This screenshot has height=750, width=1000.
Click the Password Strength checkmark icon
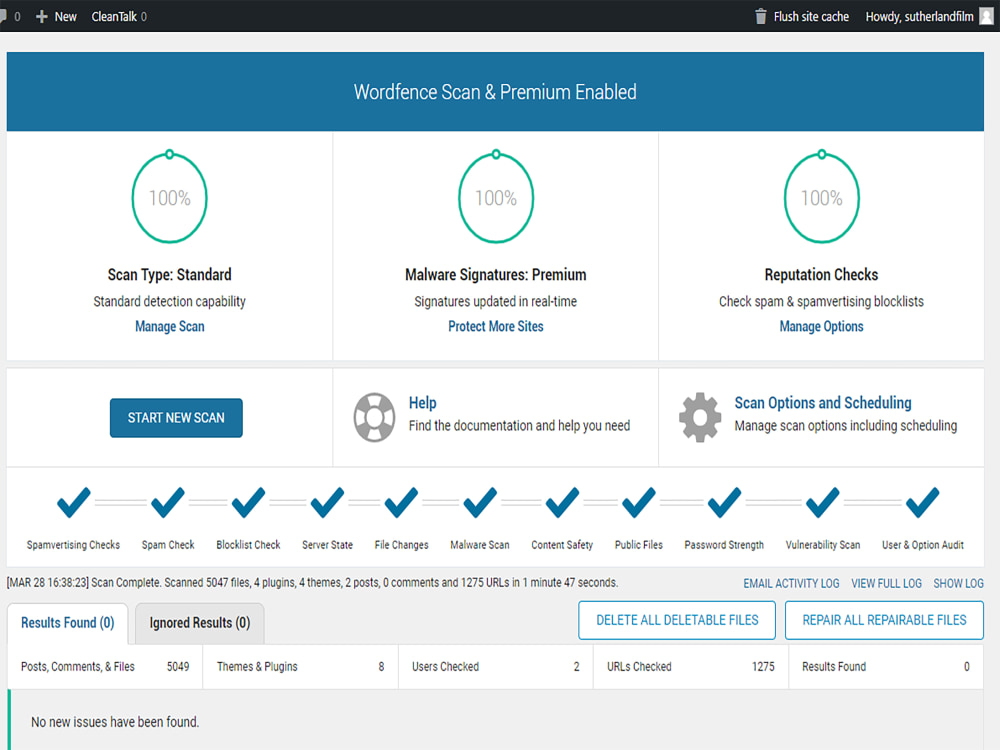724,503
